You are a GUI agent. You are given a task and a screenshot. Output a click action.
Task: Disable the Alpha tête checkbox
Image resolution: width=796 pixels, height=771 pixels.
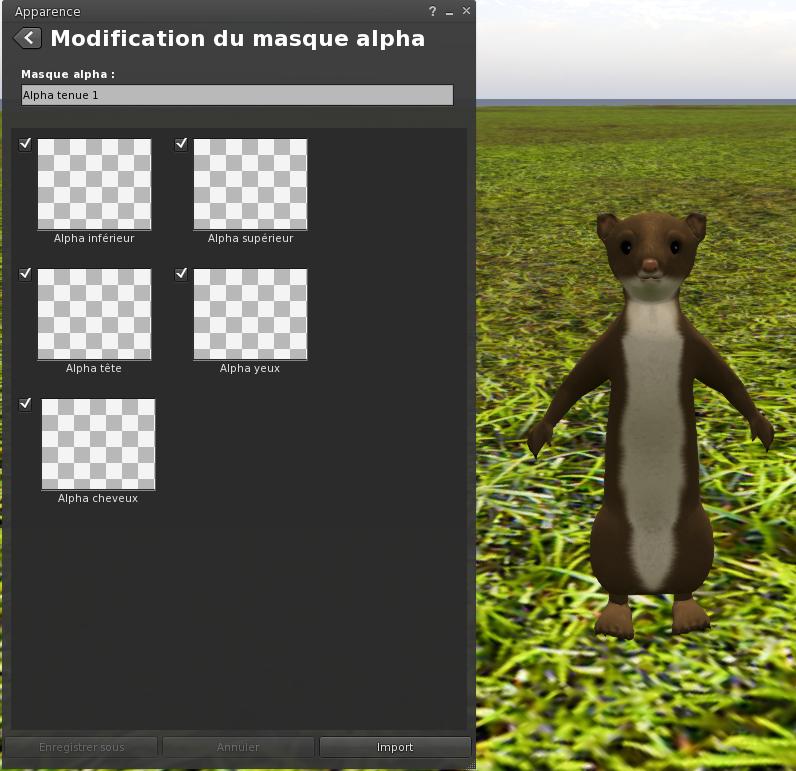point(25,274)
